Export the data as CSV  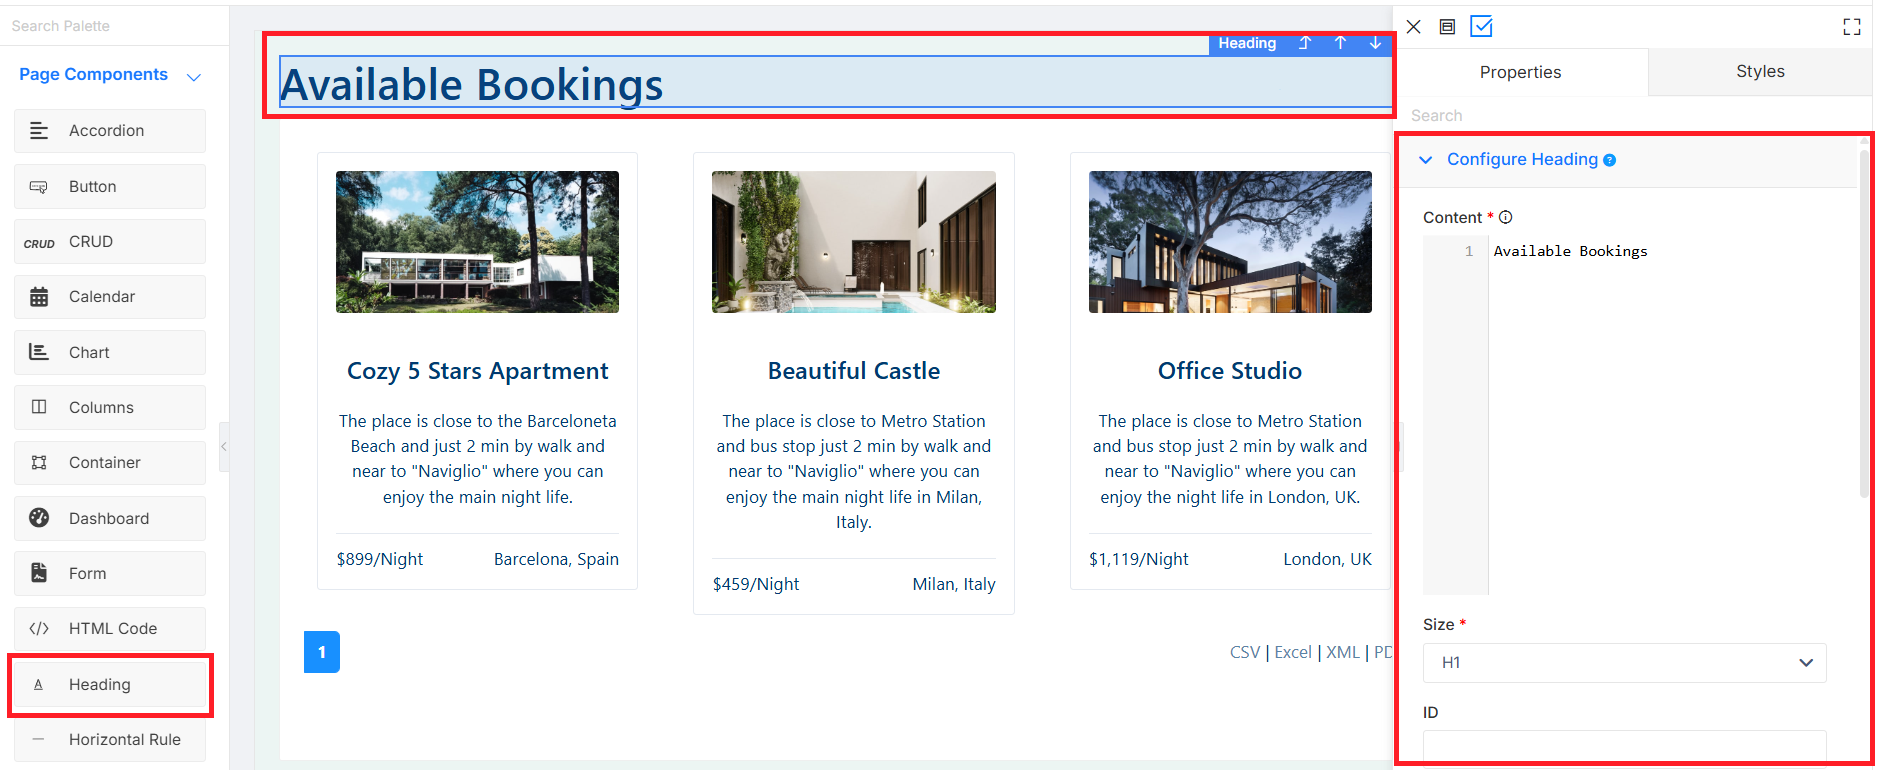1245,652
